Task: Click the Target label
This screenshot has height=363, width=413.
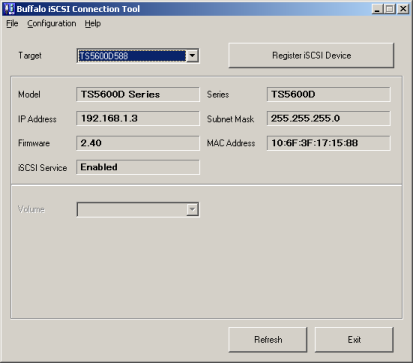Action: tap(30, 56)
